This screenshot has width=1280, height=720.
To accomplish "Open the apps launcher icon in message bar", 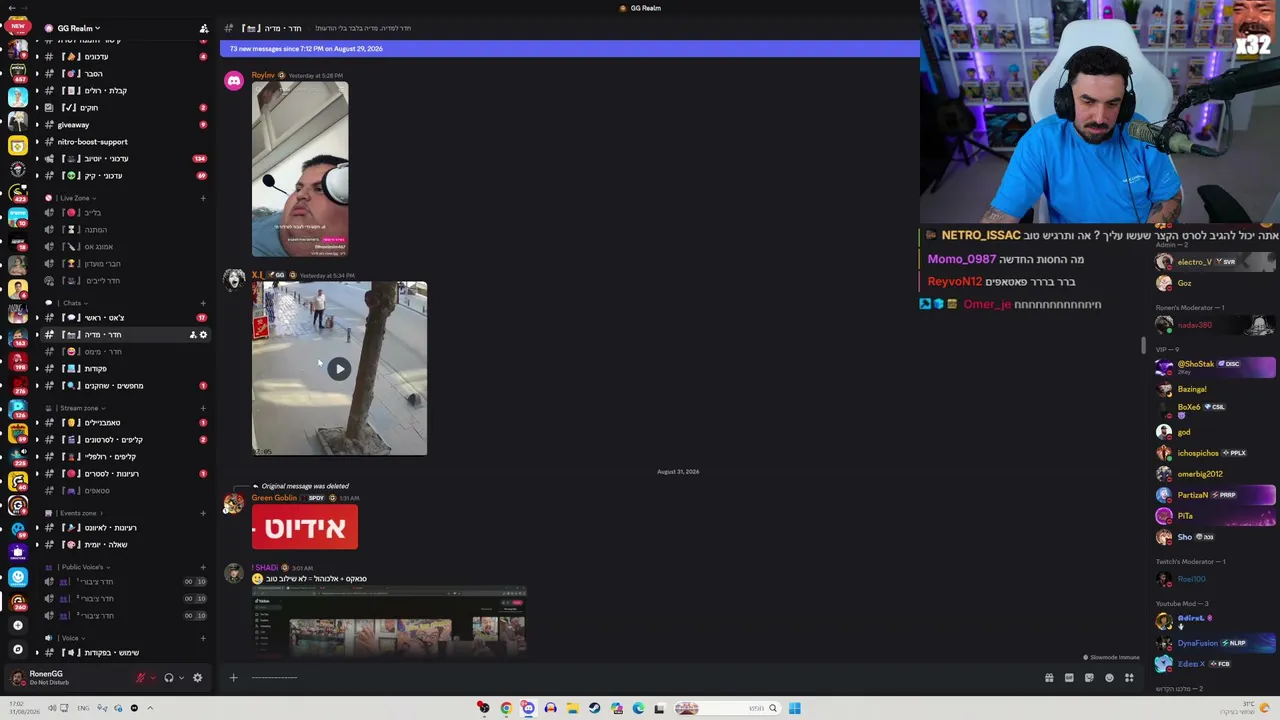I will [x=1129, y=678].
